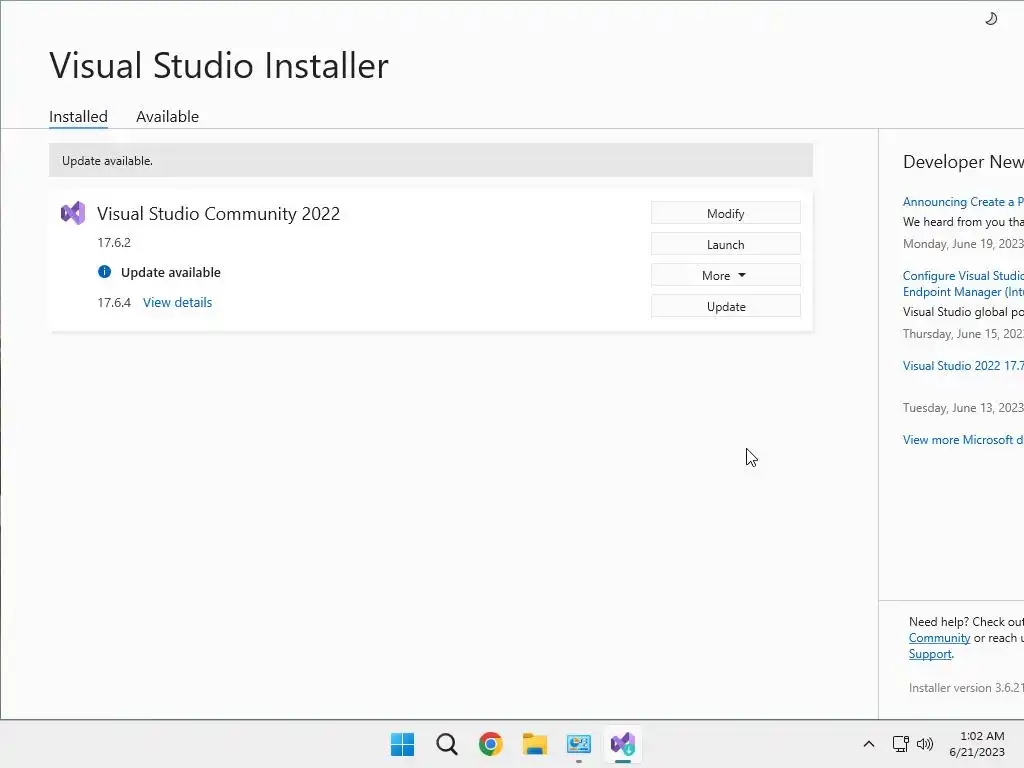Click the installed version number 17.6.2

[114, 242]
